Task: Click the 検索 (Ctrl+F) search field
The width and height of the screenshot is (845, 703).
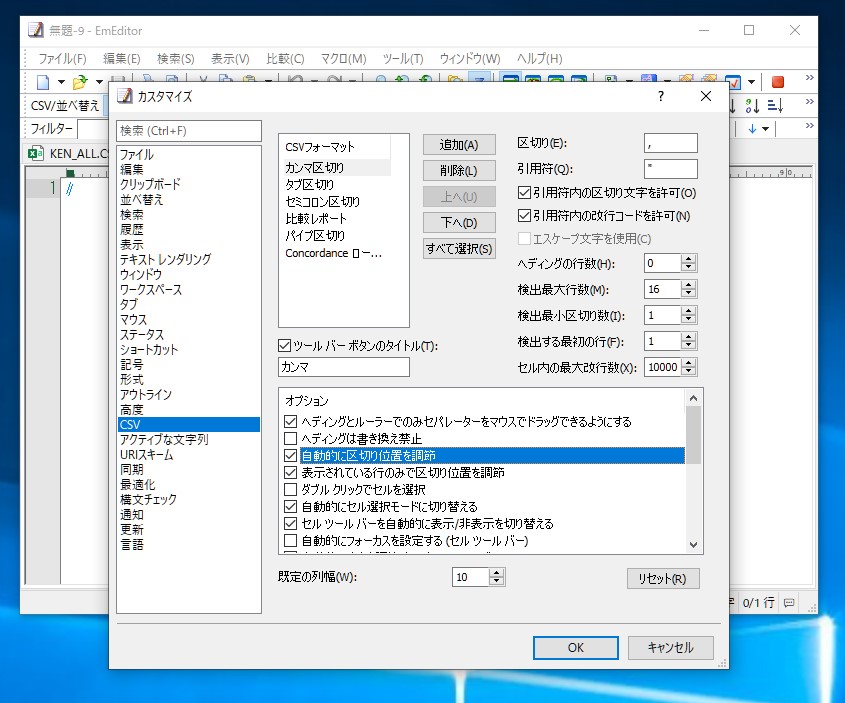Action: pos(188,130)
